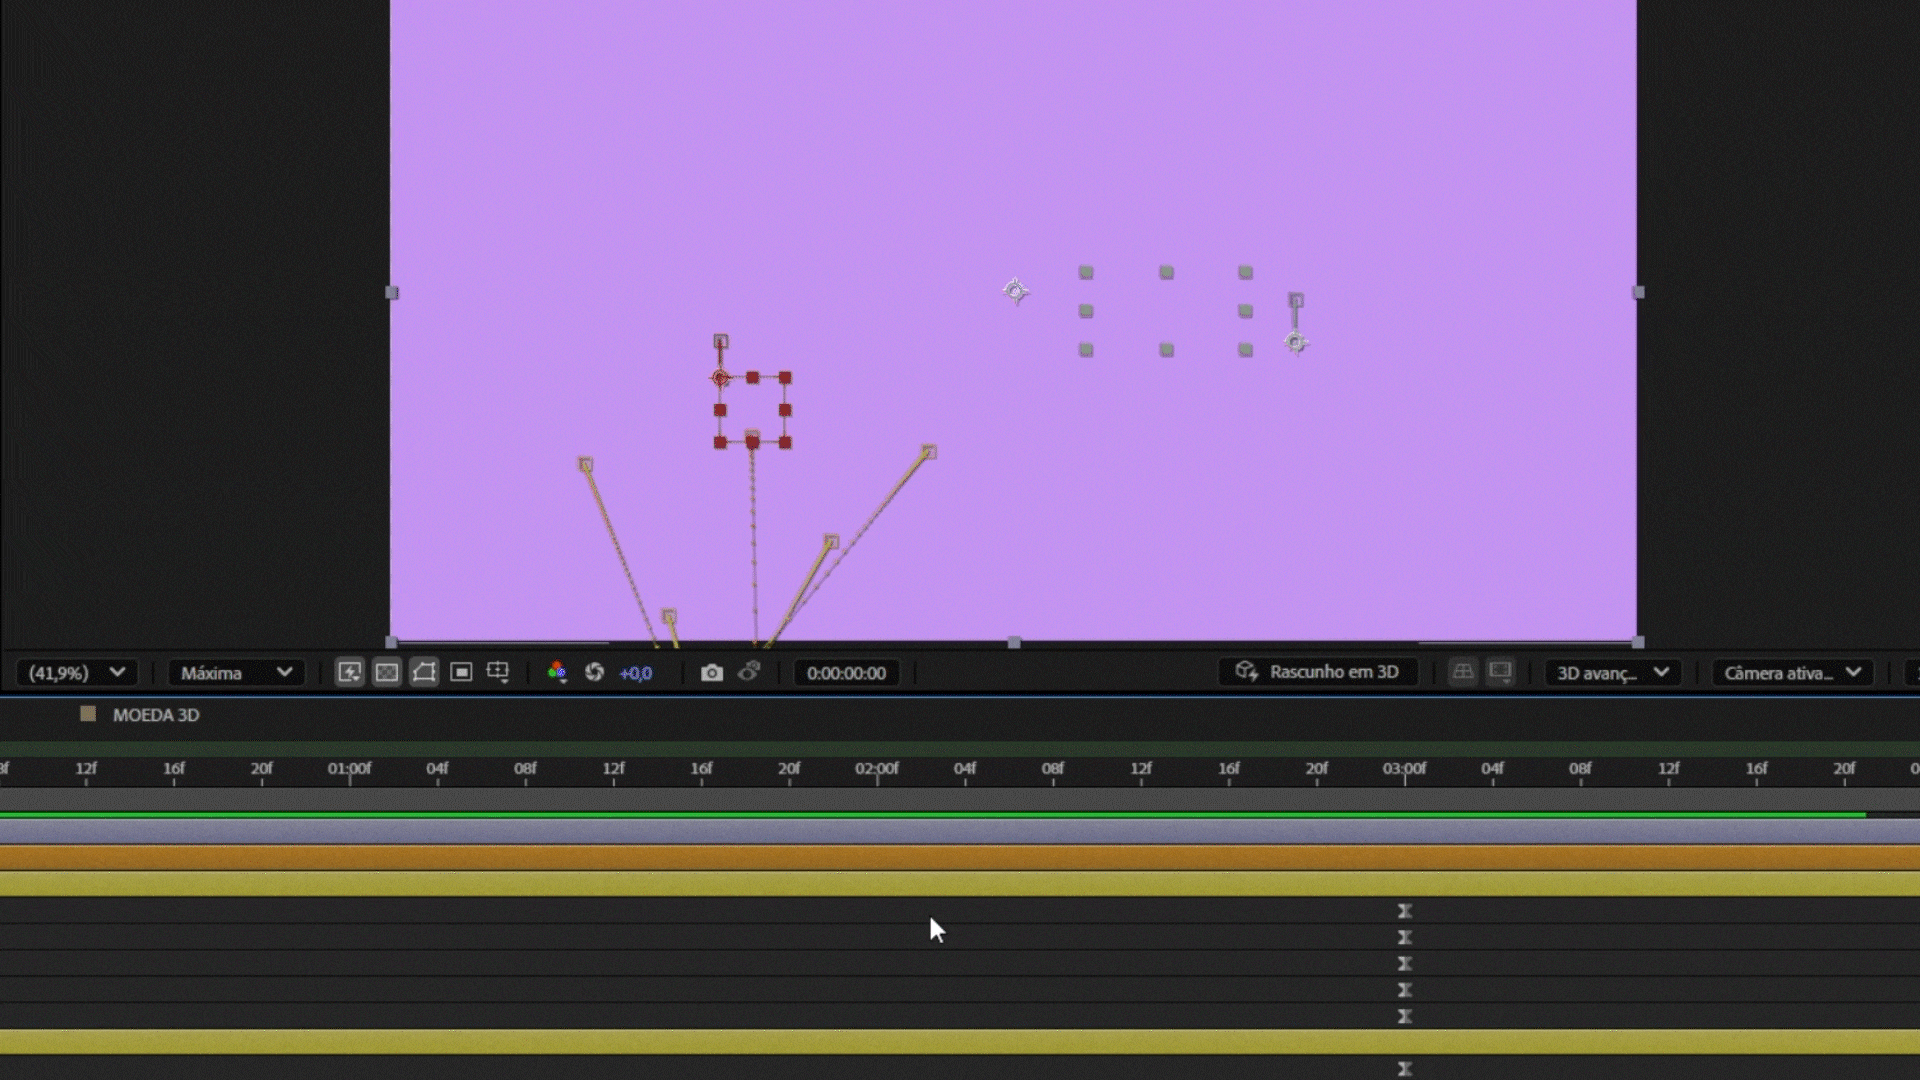Toggle 3D ground plane icon
The image size is (1920, 1080).
coord(1463,672)
